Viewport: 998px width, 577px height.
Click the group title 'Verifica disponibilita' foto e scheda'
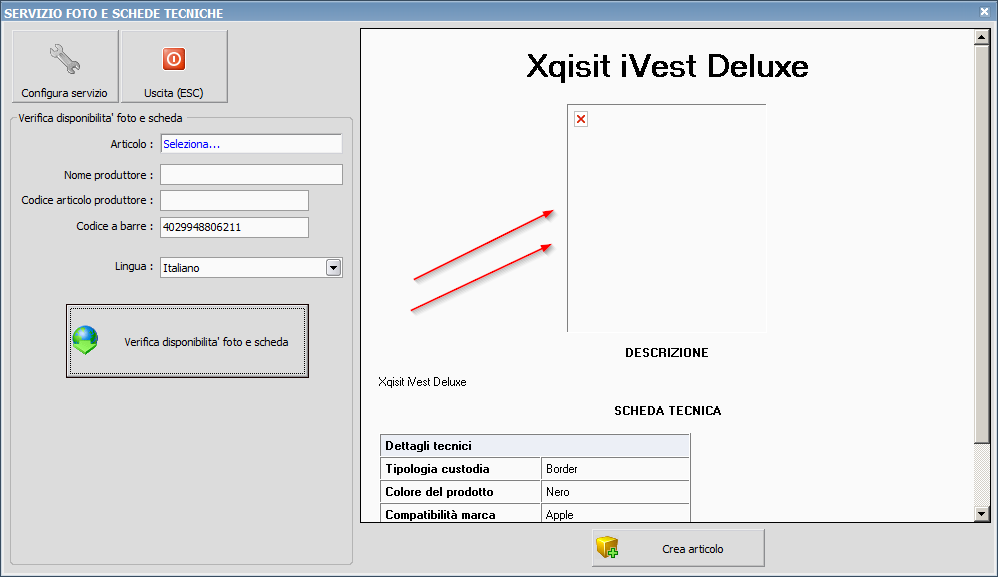(x=101, y=118)
